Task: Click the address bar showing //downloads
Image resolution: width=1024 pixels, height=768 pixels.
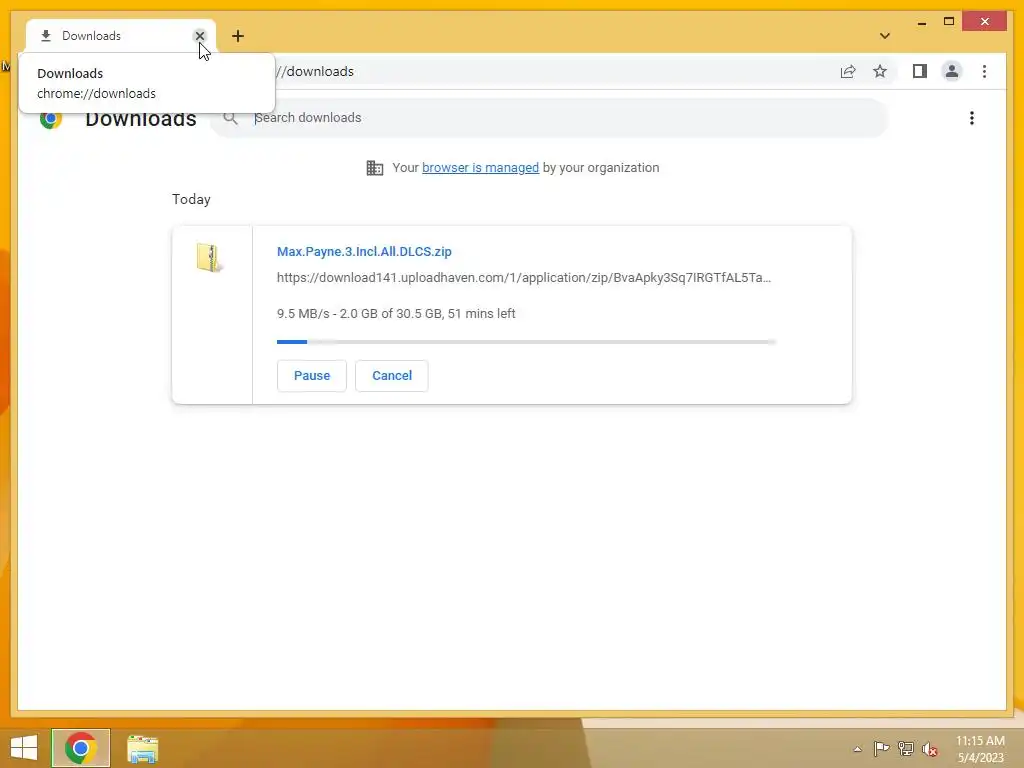Action: [313, 71]
